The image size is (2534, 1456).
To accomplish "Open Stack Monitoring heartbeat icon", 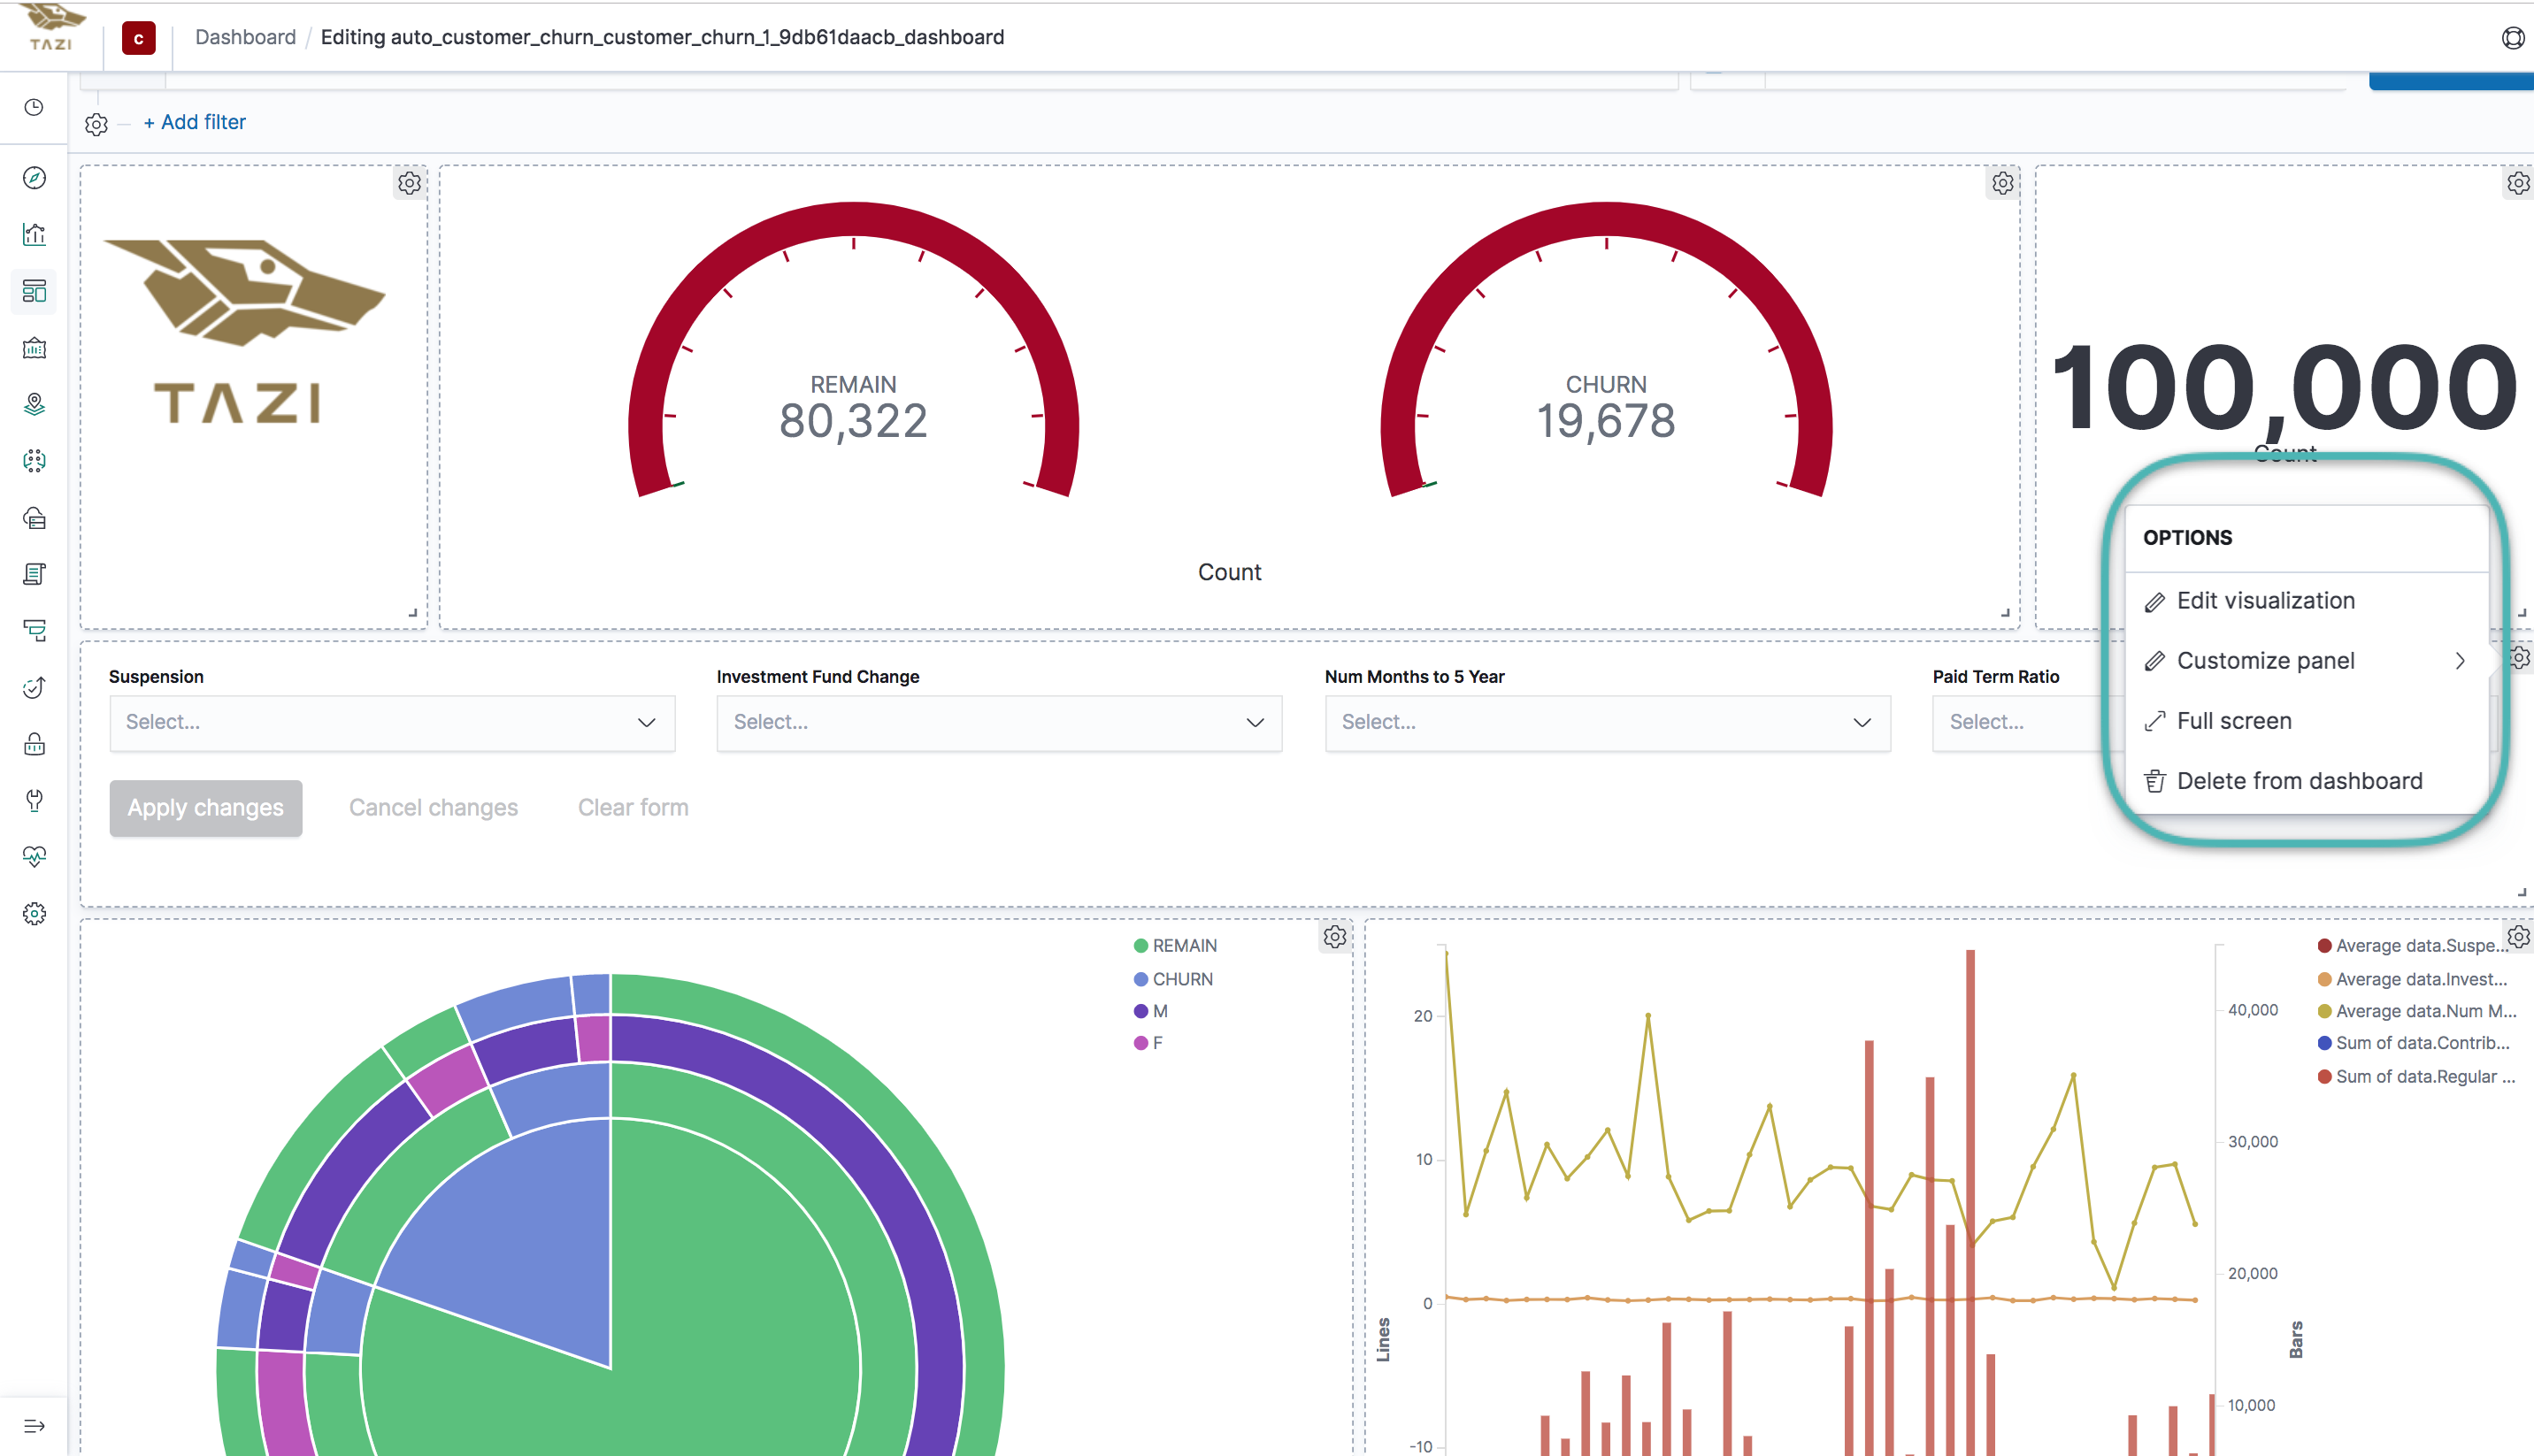I will coord(34,857).
